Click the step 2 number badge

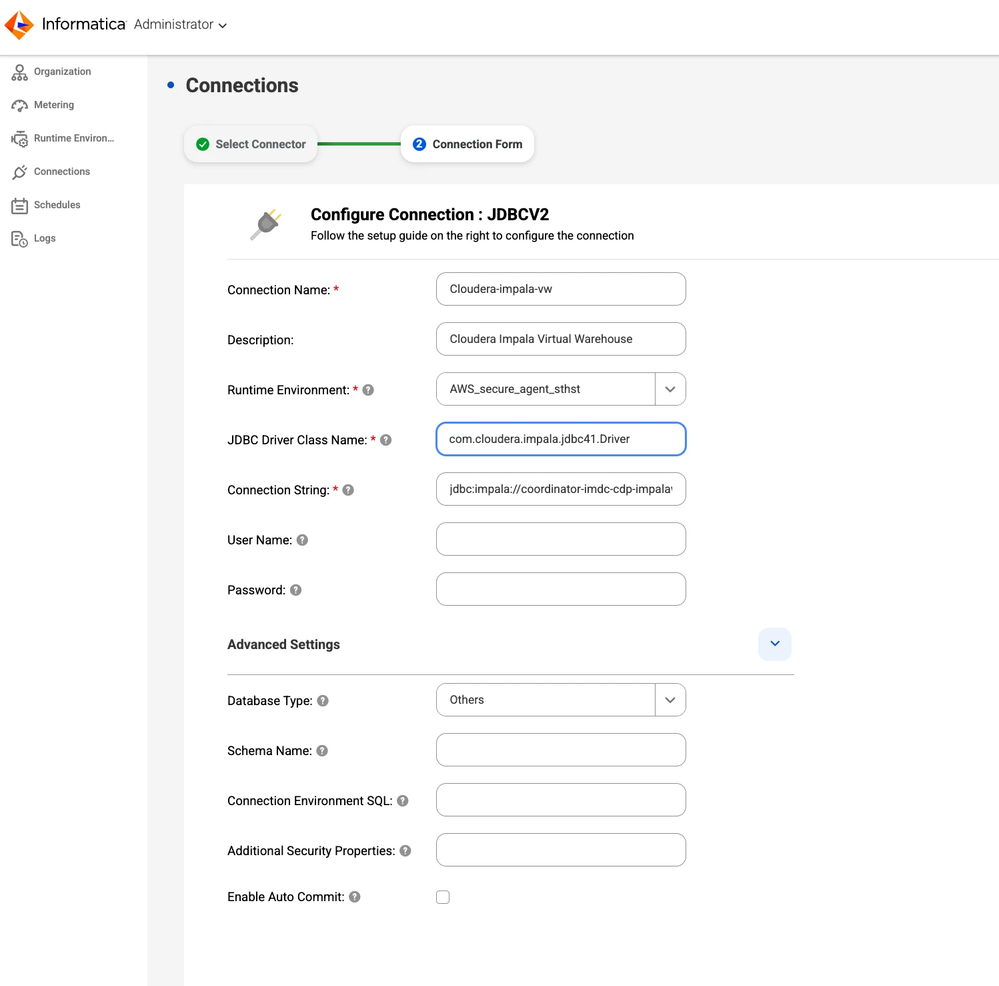419,145
